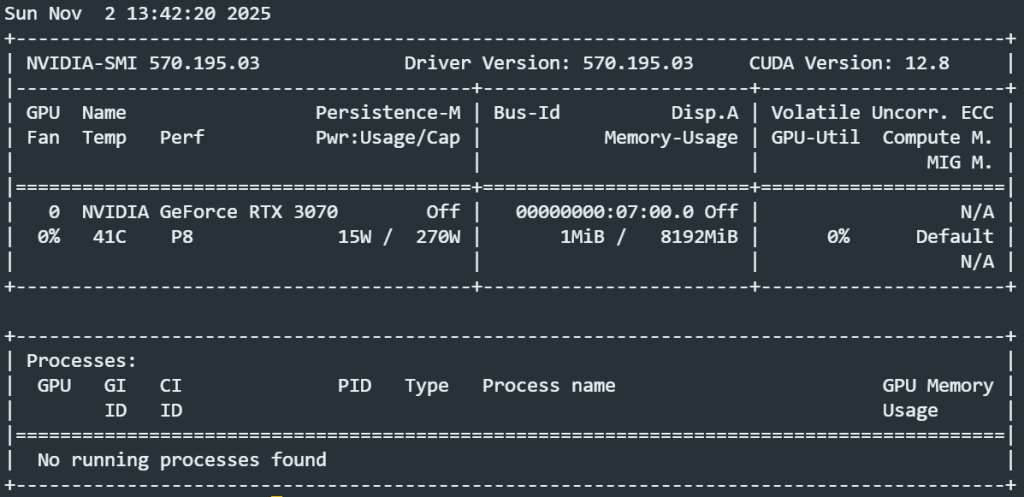Click the 1MiB memory used value
The width and height of the screenshot is (1024, 497).
[582, 237]
